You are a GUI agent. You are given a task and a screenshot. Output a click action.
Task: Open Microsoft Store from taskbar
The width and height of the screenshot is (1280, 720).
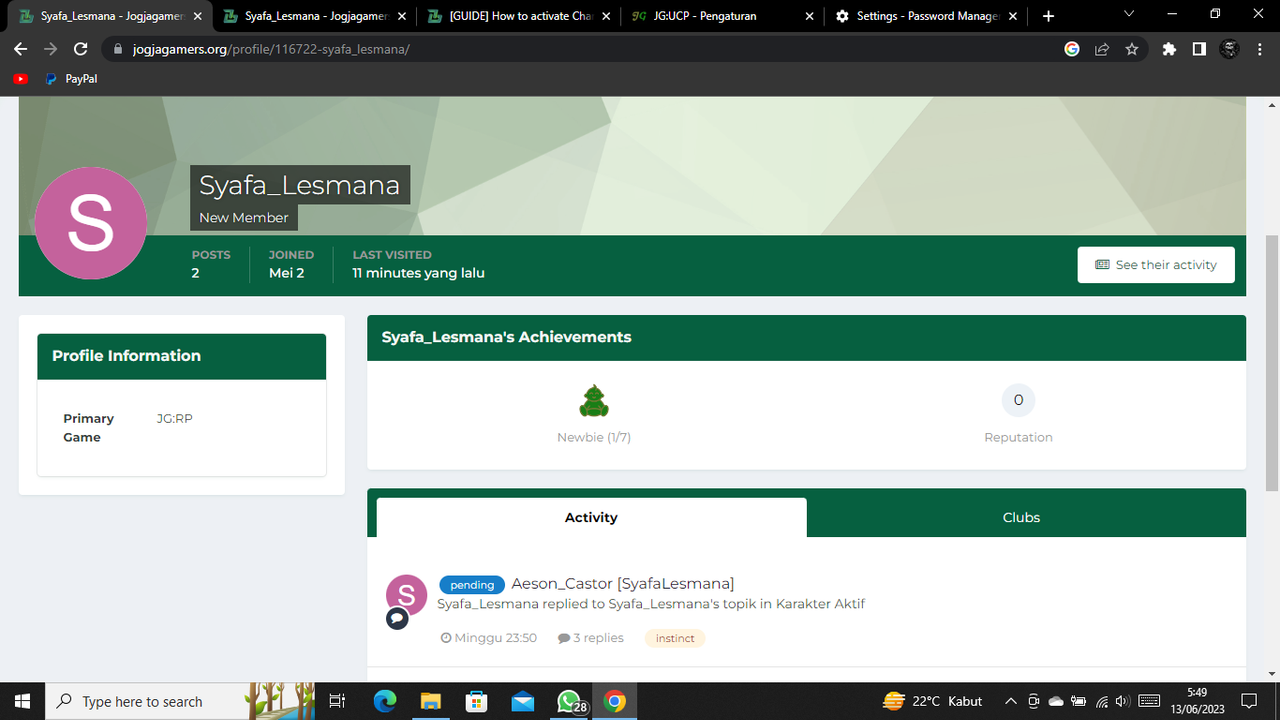point(477,701)
